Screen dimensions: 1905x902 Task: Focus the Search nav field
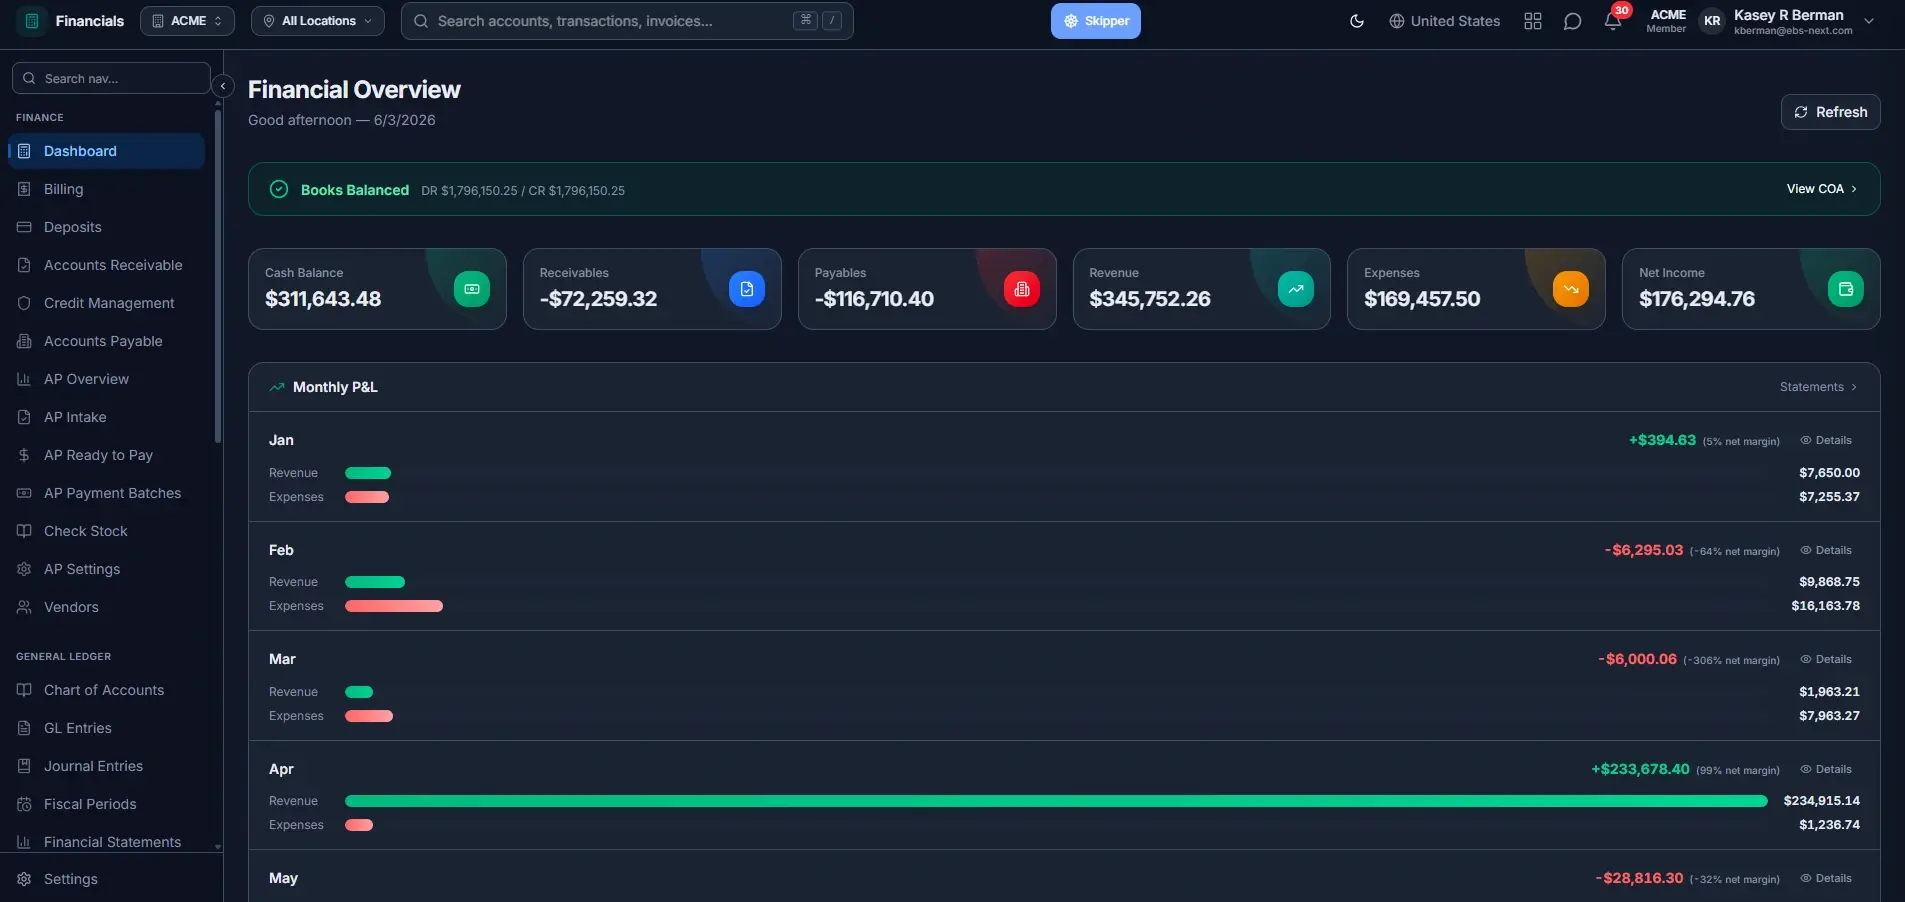pyautogui.click(x=111, y=78)
